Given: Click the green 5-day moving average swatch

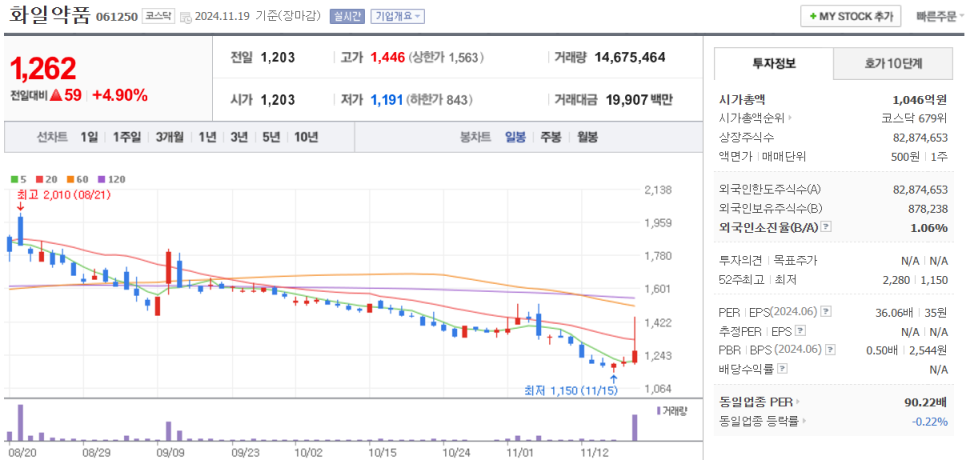Looking at the screenshot, I should click(14, 179).
